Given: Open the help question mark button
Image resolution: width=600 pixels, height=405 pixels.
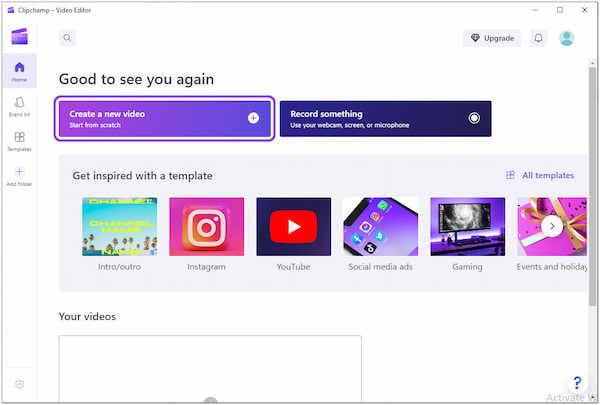Looking at the screenshot, I should 577,382.
